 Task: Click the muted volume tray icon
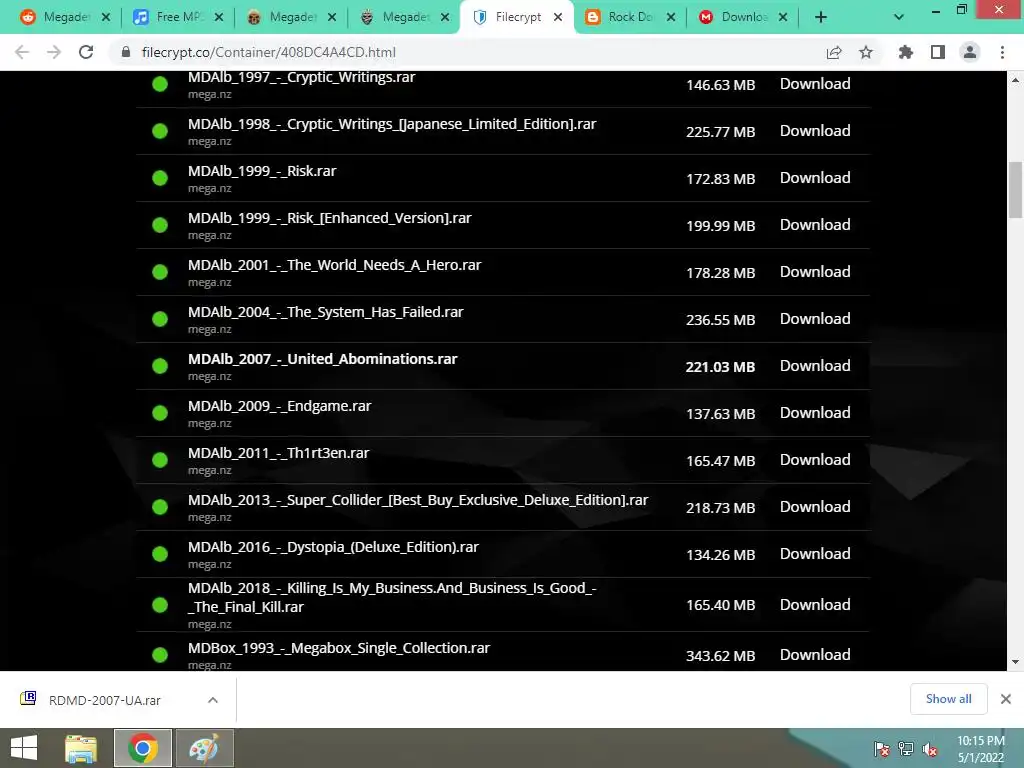tap(930, 749)
